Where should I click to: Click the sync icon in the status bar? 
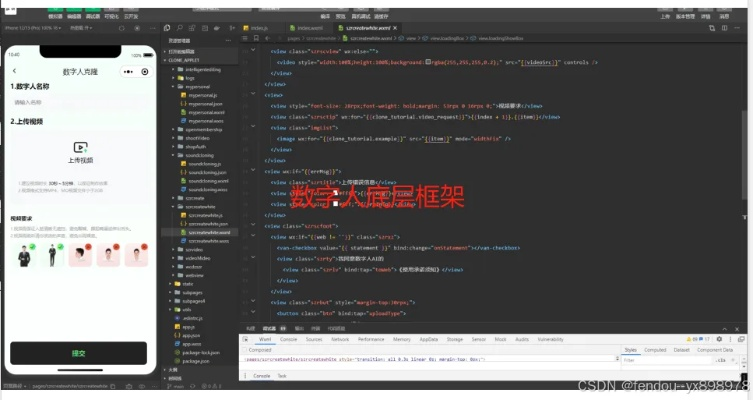pos(193,386)
